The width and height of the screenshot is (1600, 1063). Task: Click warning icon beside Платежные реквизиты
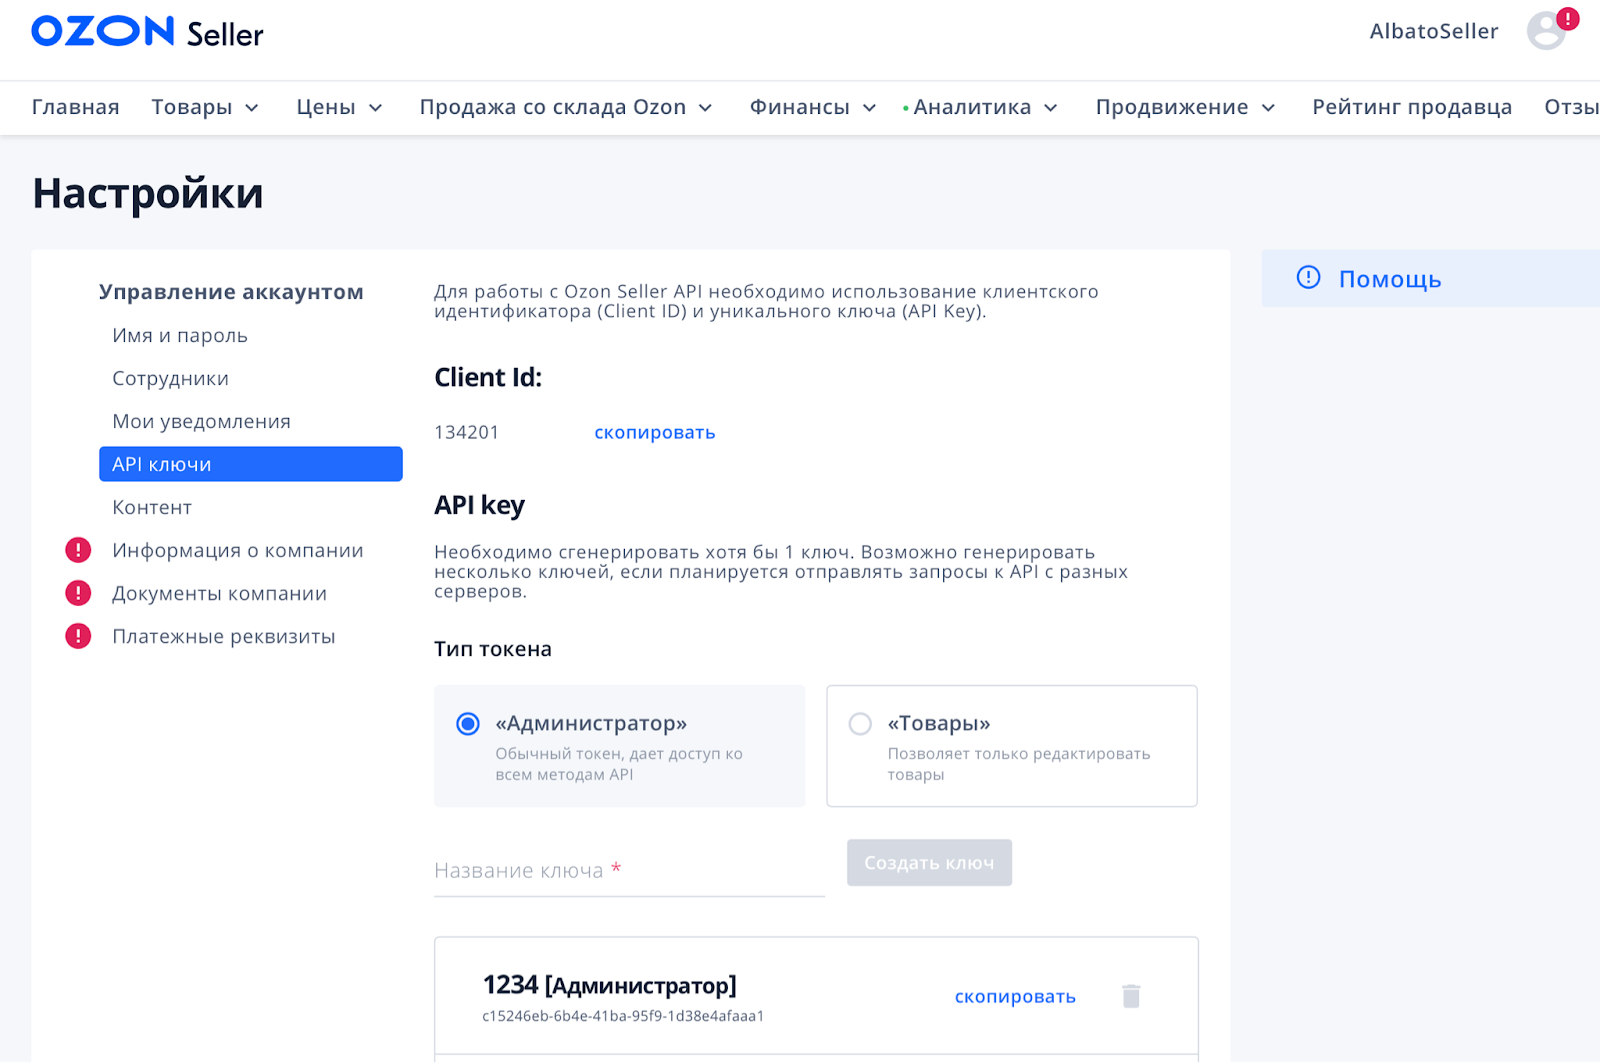coord(78,636)
